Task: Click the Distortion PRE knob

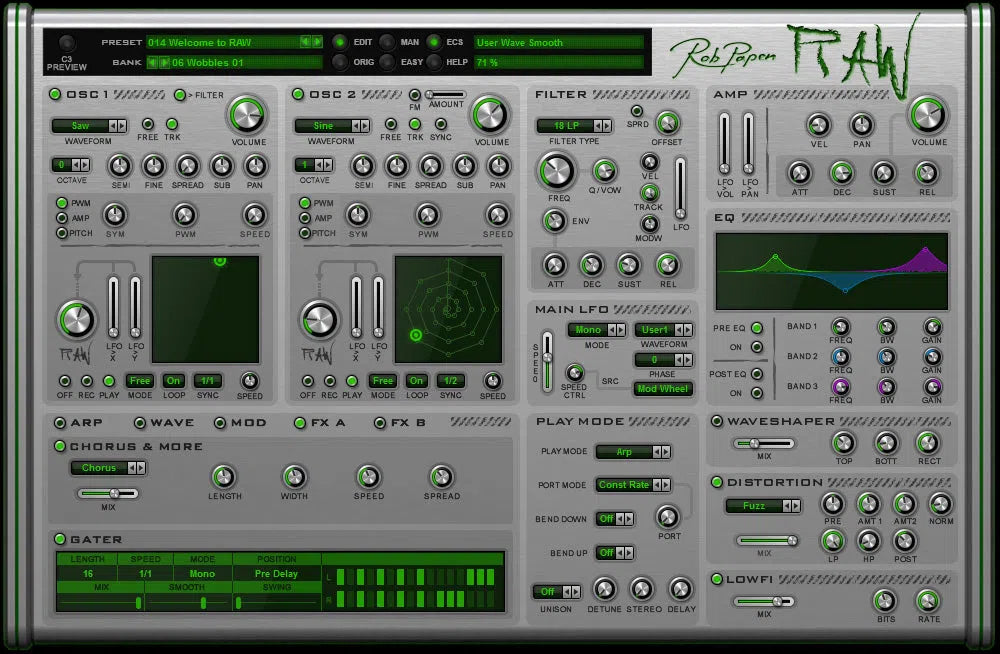Action: [x=833, y=506]
